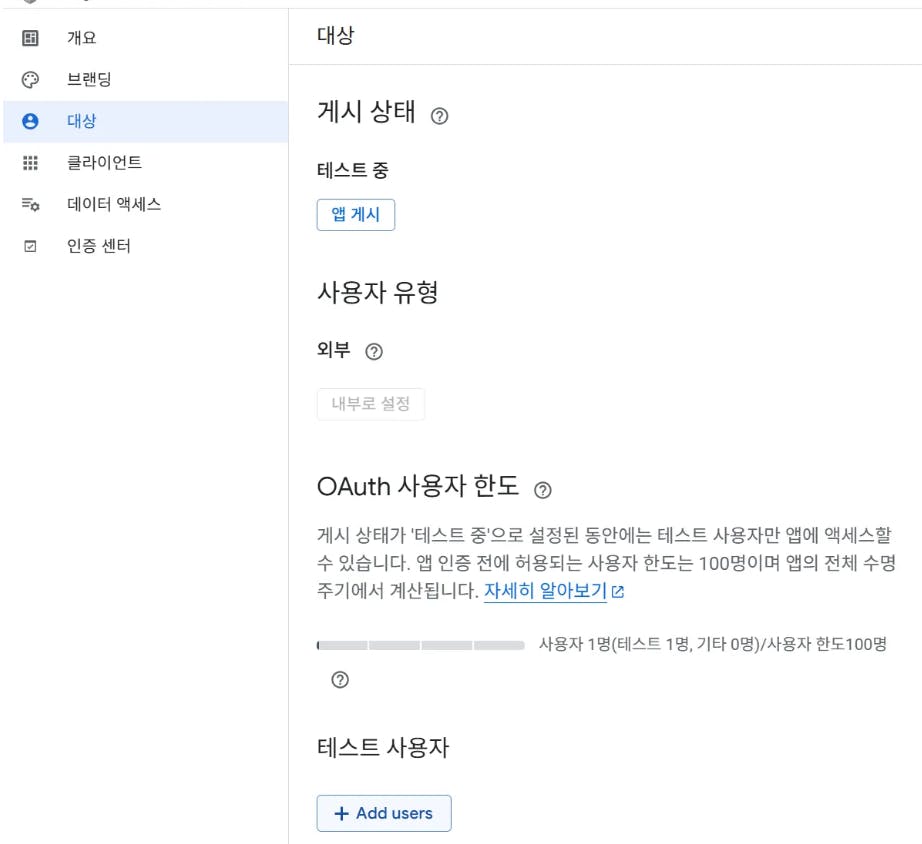Click the list-settings icon beside 데이터 액세스

(30, 205)
